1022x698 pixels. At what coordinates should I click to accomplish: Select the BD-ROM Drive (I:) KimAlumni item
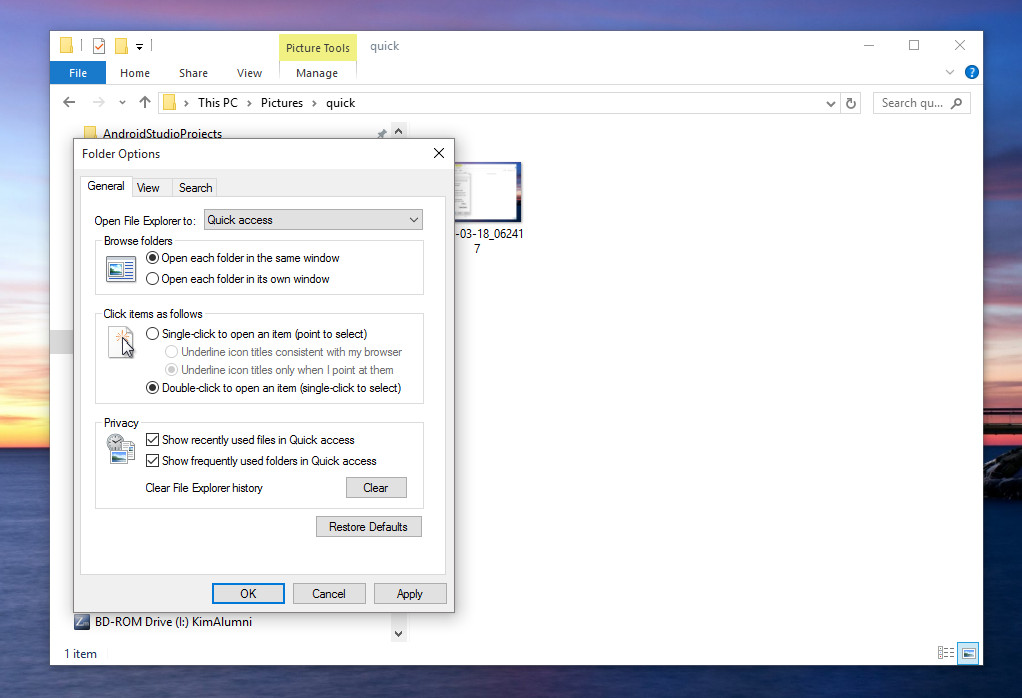coord(173,622)
